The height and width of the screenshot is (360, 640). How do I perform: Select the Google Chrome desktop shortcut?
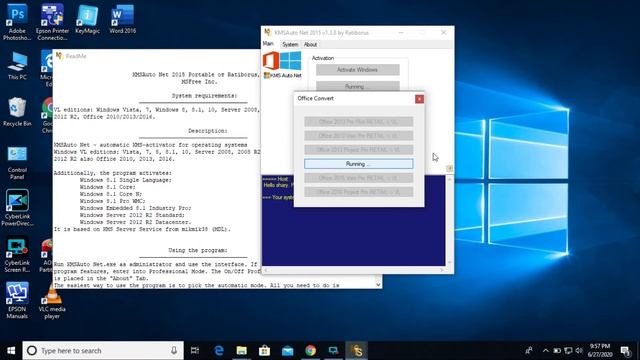pyautogui.click(x=47, y=115)
